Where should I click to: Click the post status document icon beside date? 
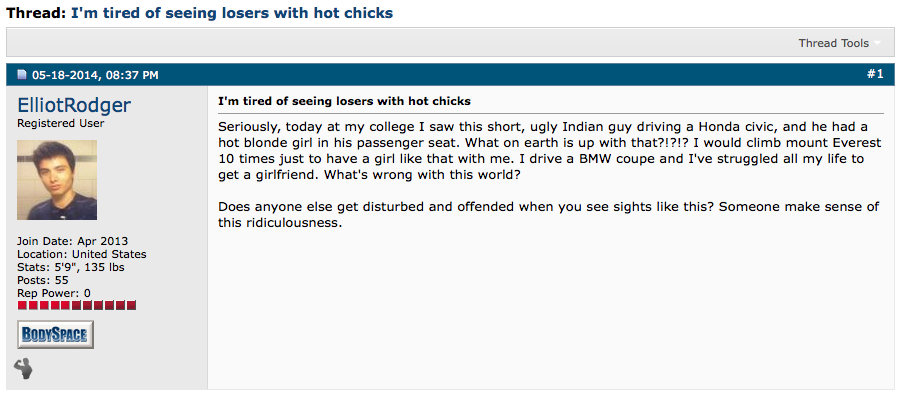pos(22,75)
